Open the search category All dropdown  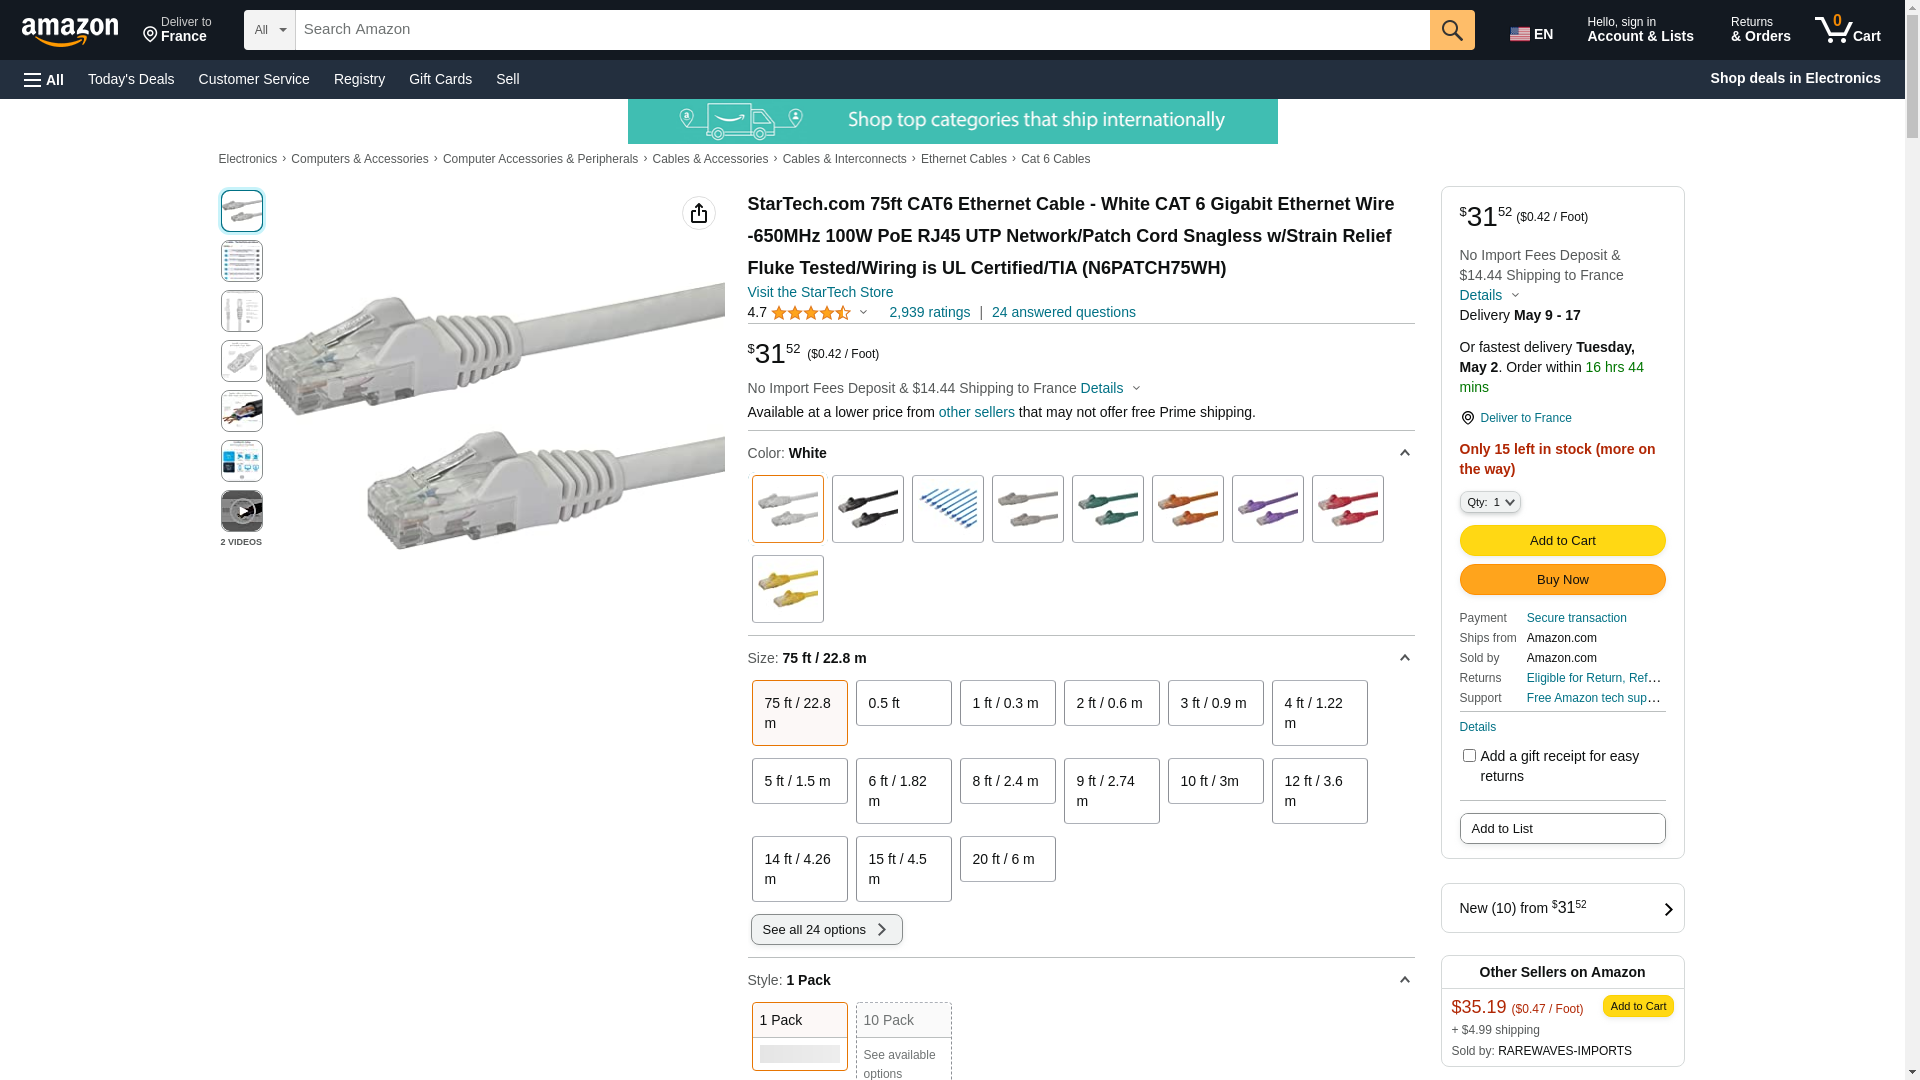click(x=269, y=30)
